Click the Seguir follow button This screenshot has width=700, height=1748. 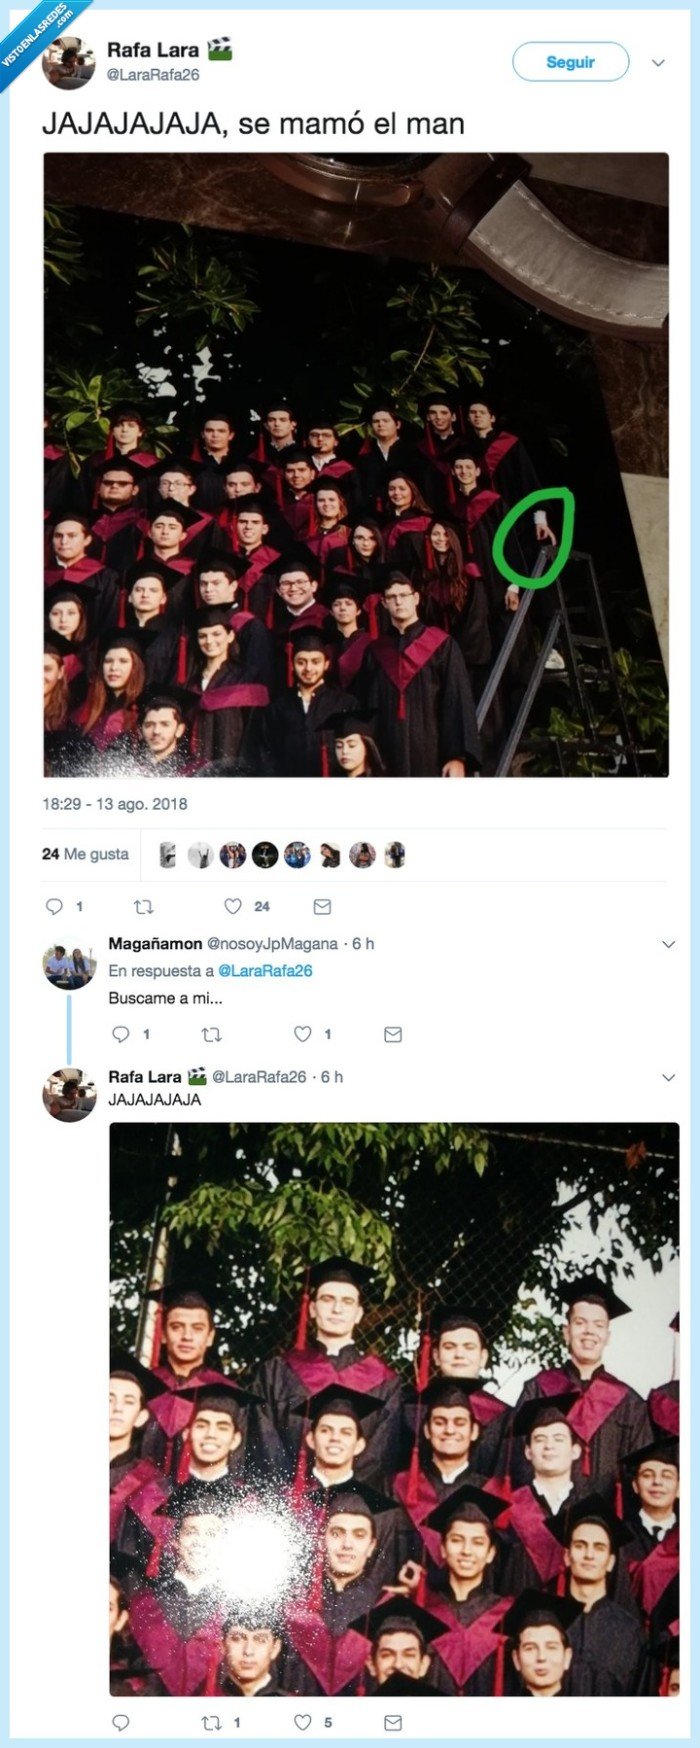[x=570, y=62]
